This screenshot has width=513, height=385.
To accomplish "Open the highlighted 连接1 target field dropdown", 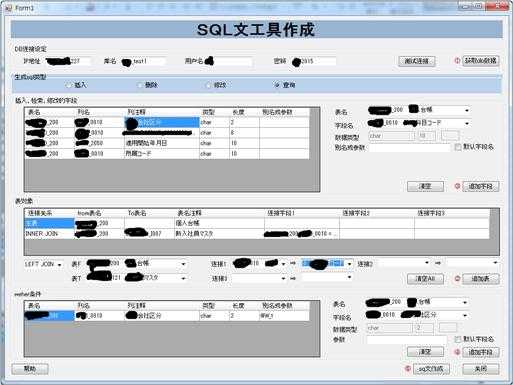I will [x=349, y=264].
